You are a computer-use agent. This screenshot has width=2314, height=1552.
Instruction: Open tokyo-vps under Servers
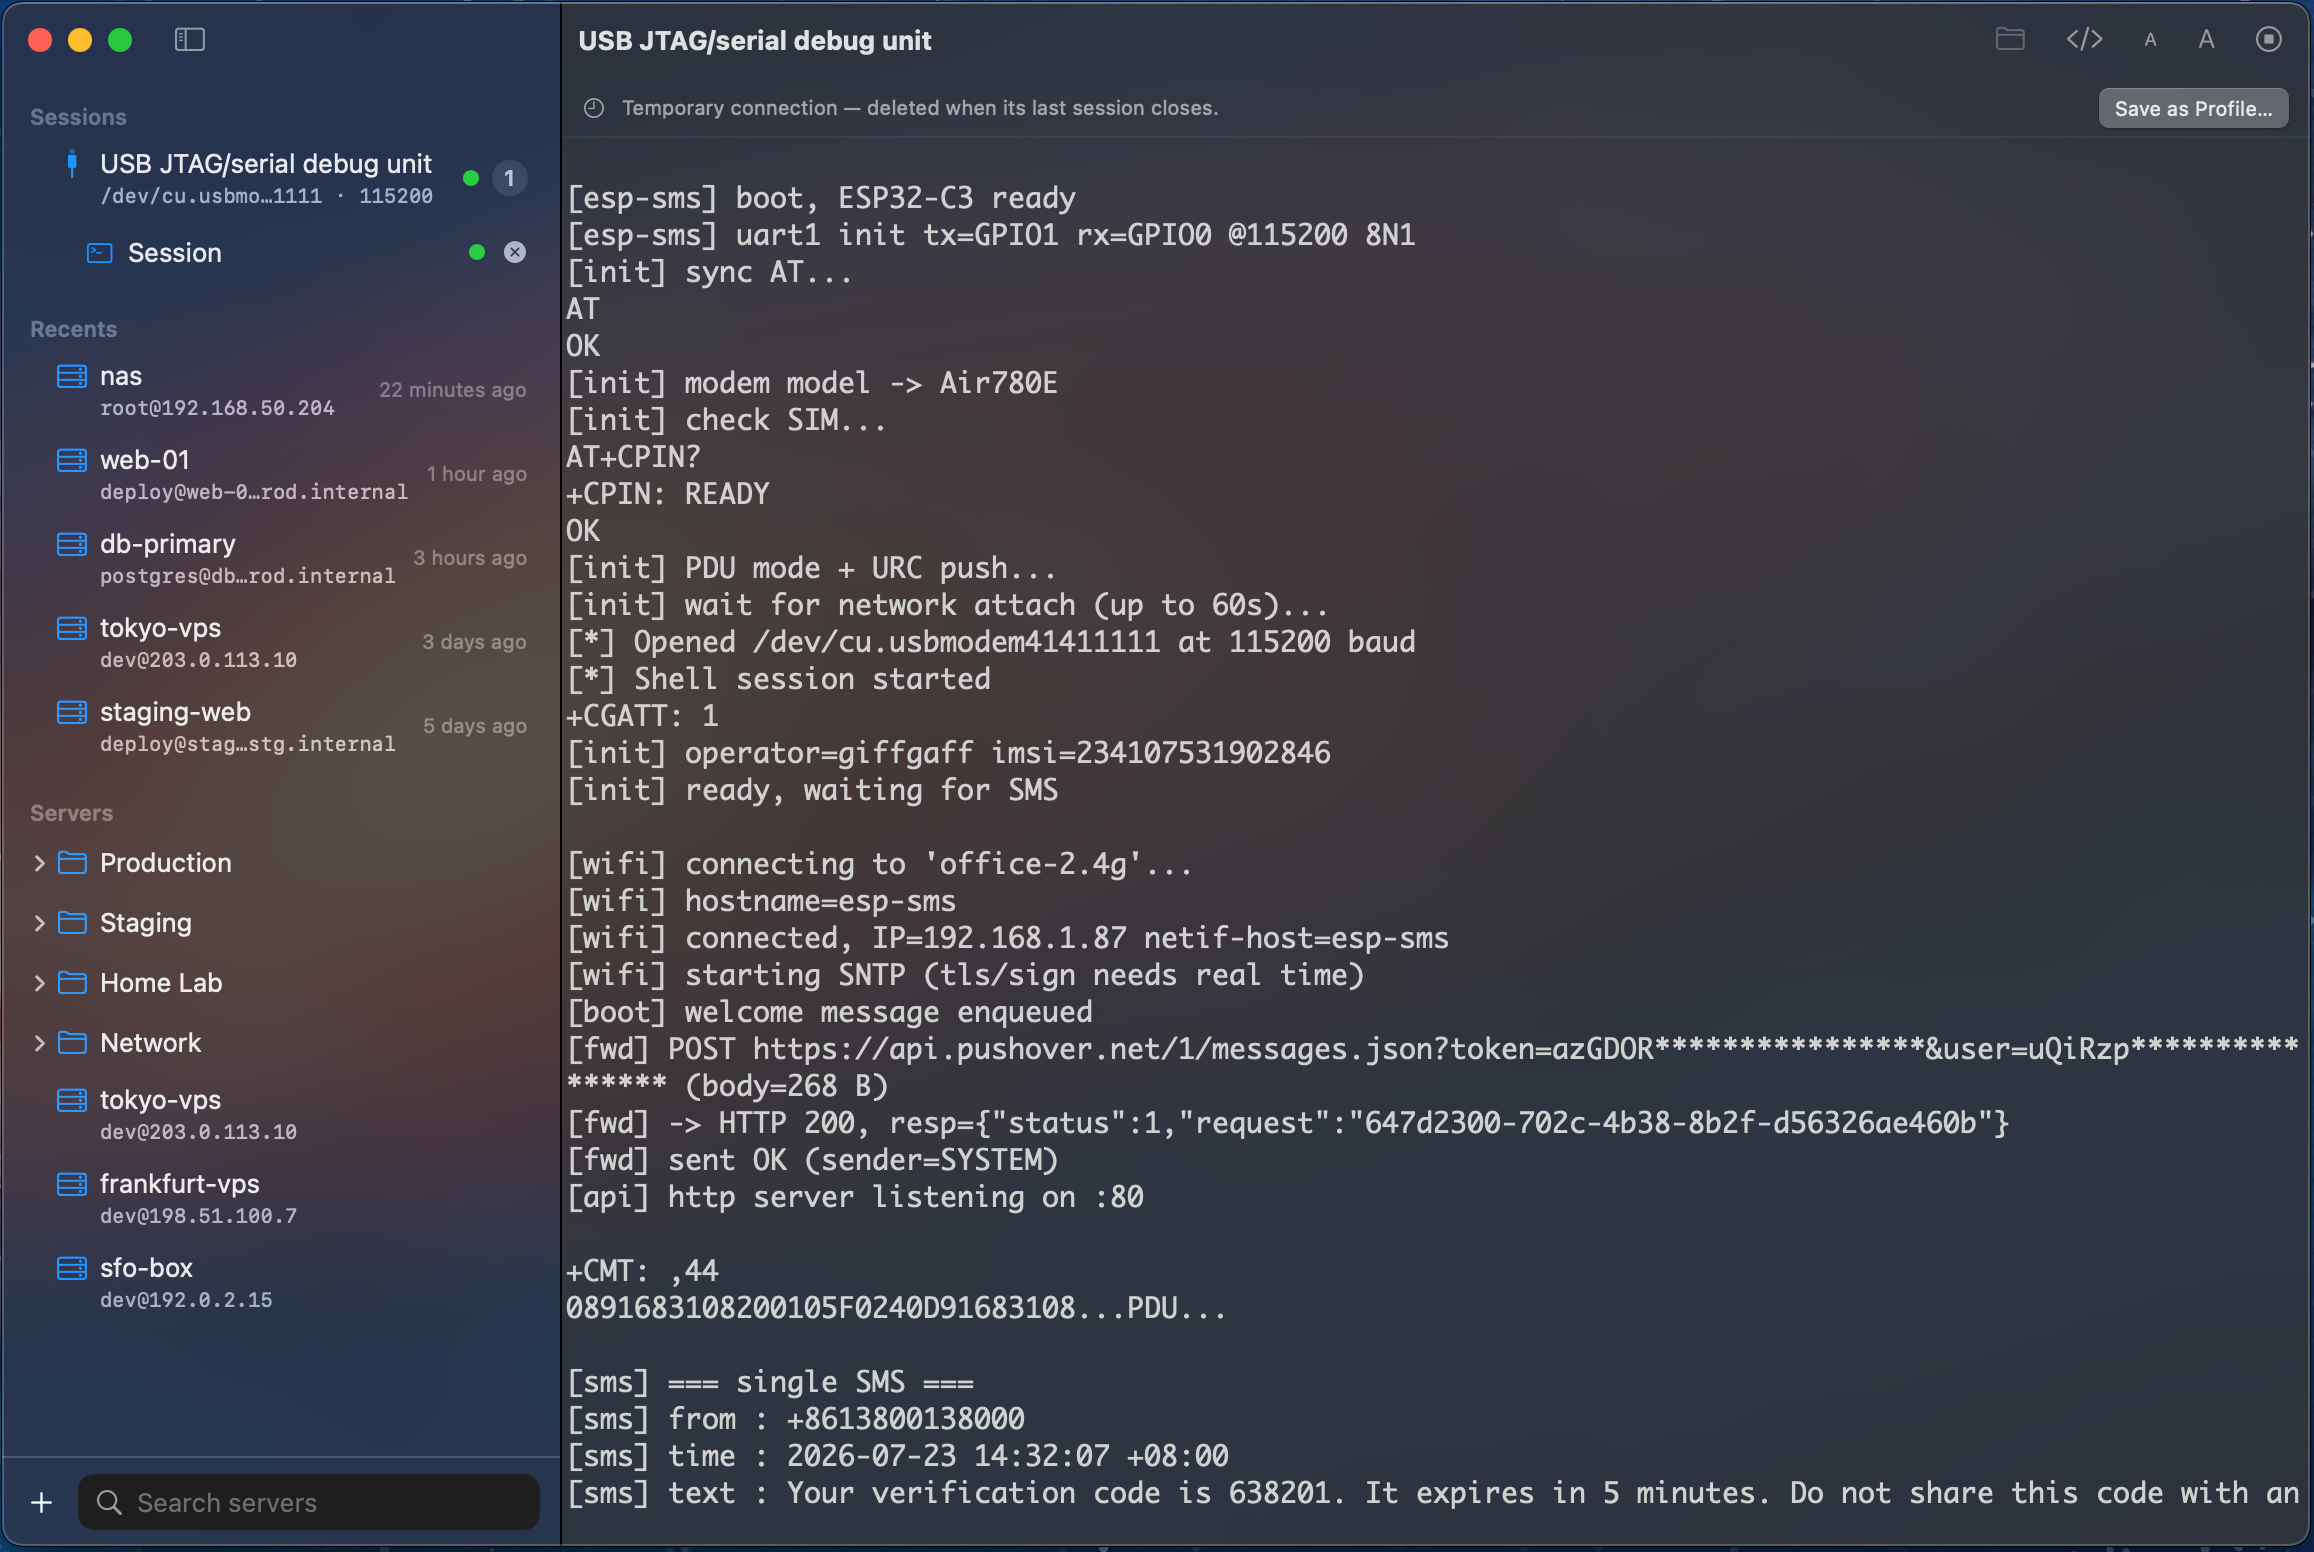[x=280, y=1114]
